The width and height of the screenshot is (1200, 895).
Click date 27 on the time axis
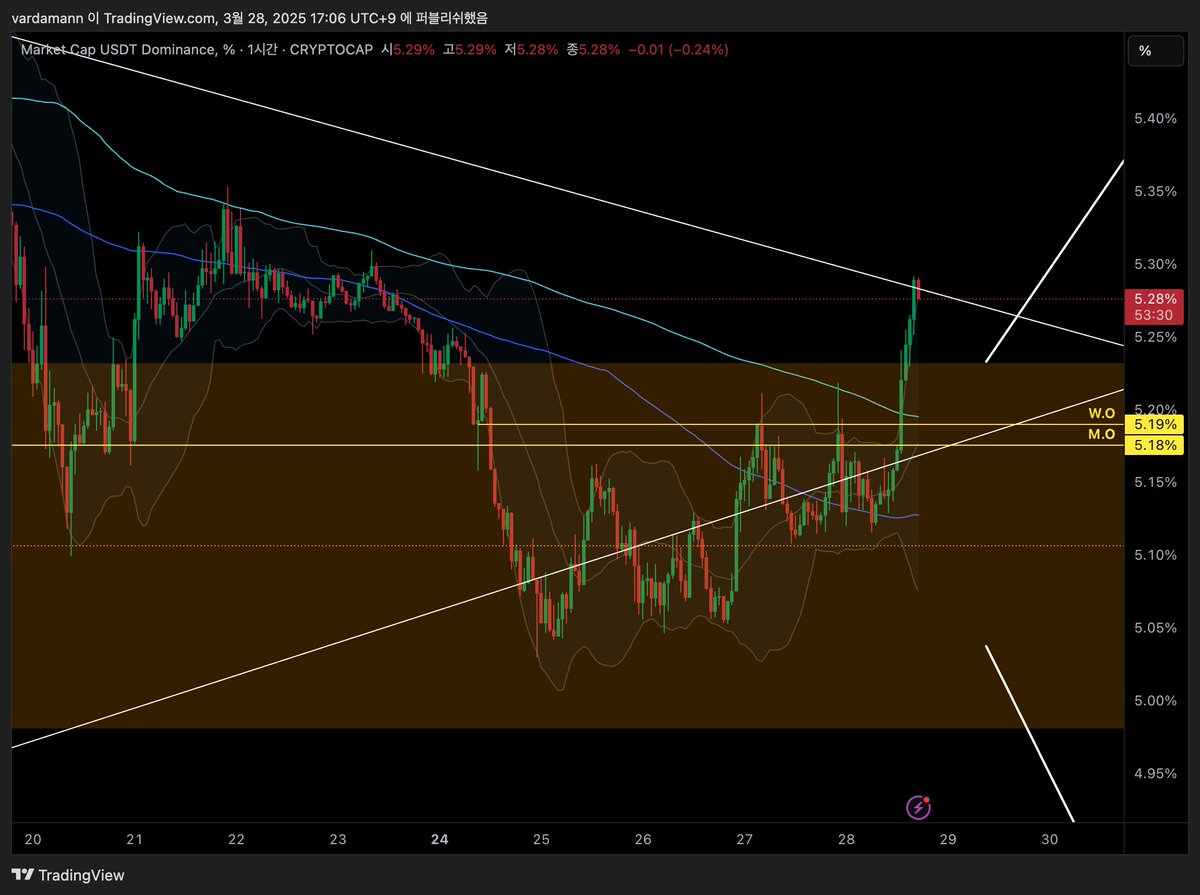pos(745,840)
